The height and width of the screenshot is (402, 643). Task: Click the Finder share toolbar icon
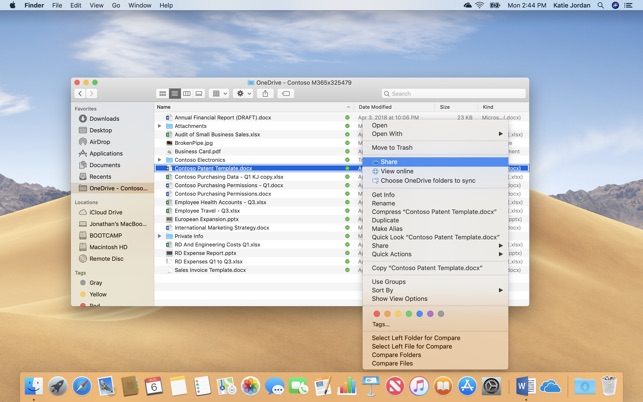[x=265, y=94]
